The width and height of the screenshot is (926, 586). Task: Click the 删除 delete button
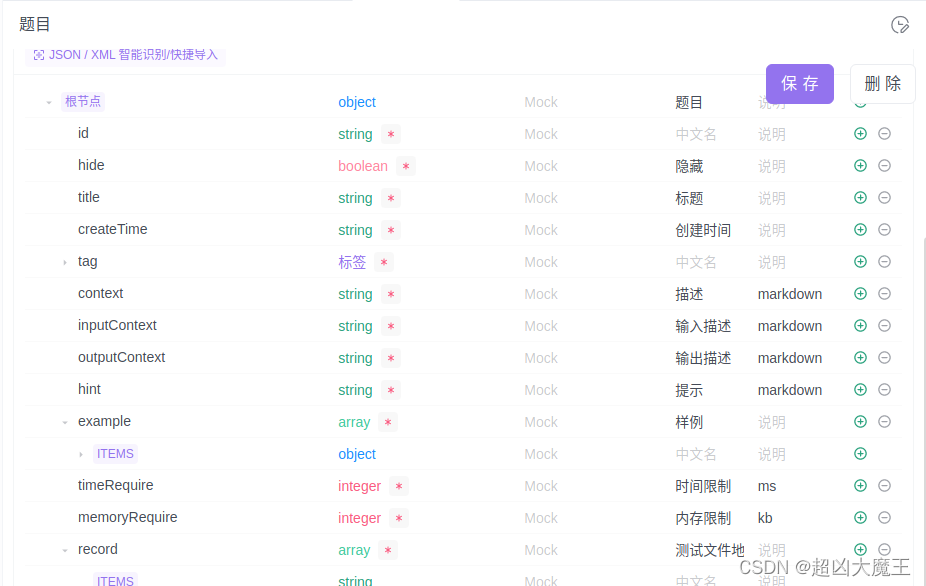[x=883, y=84]
